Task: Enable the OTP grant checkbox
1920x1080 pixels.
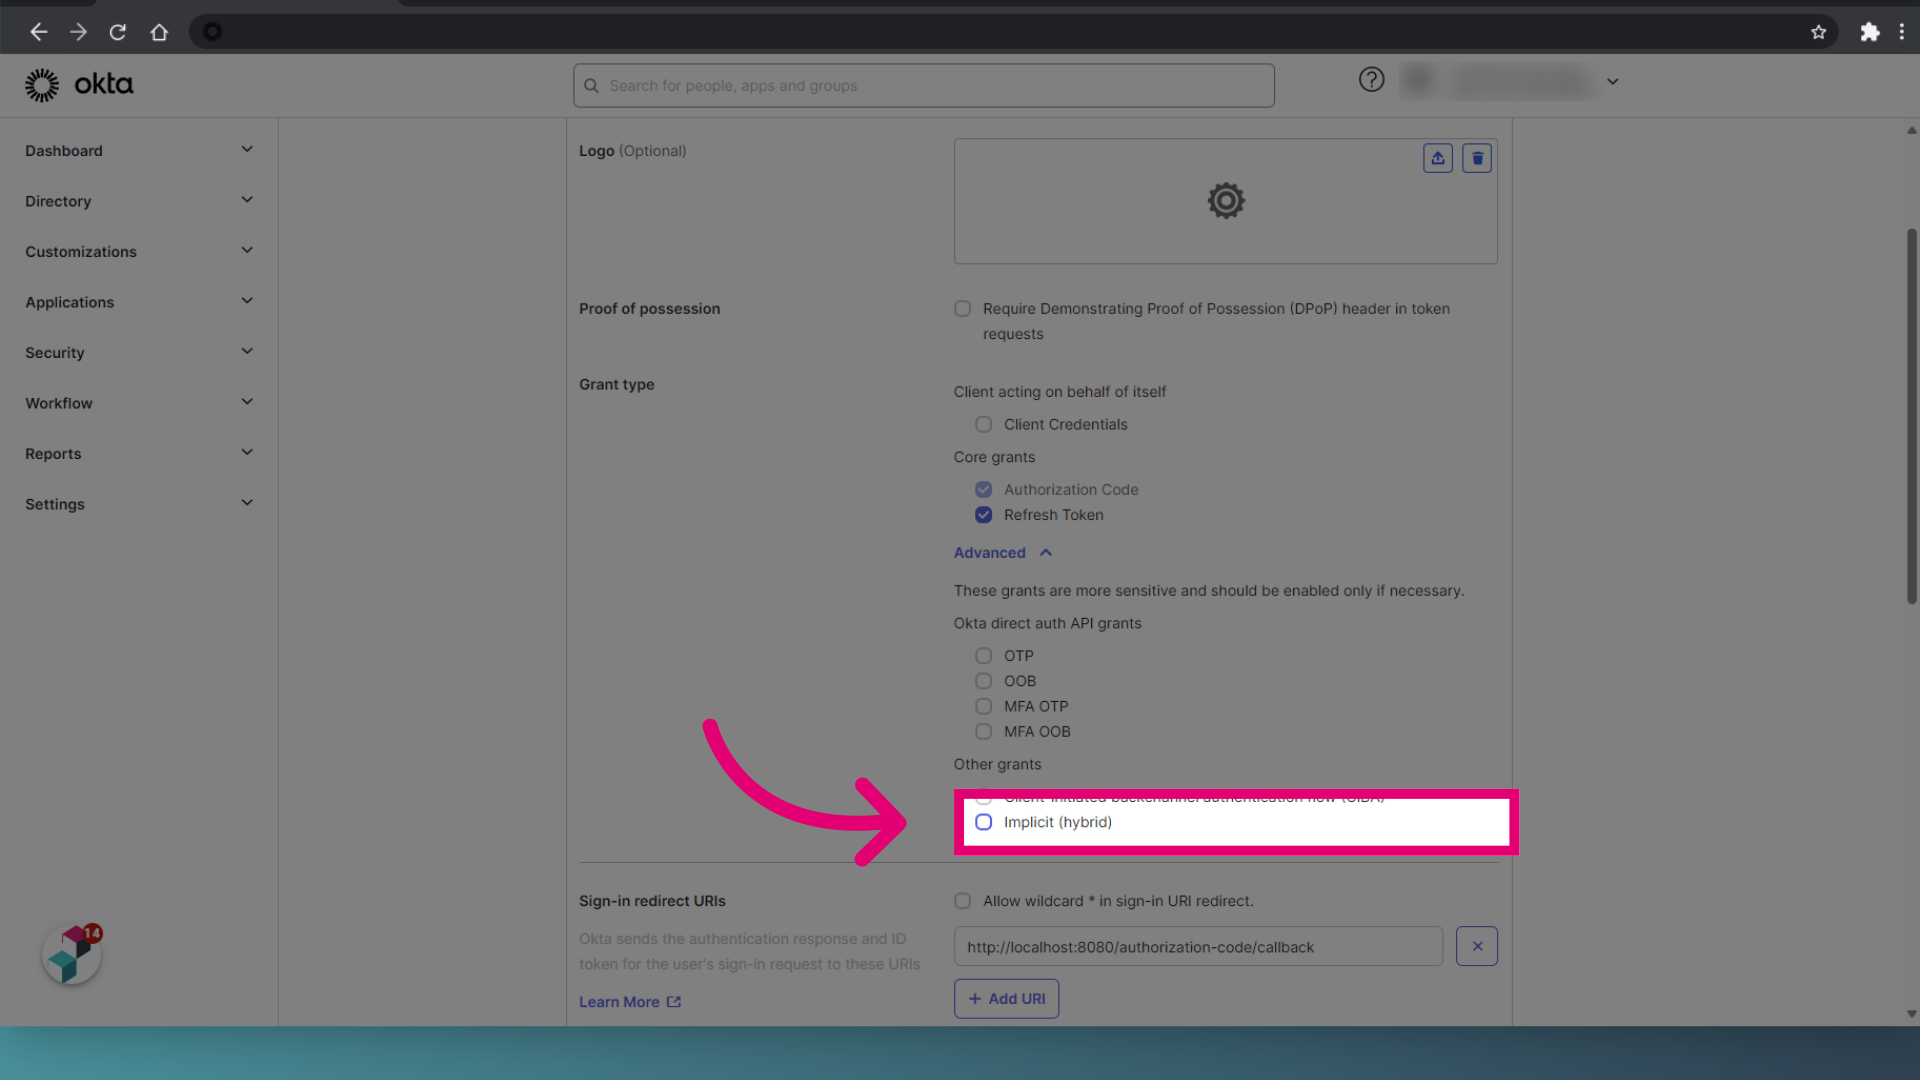Action: (984, 656)
